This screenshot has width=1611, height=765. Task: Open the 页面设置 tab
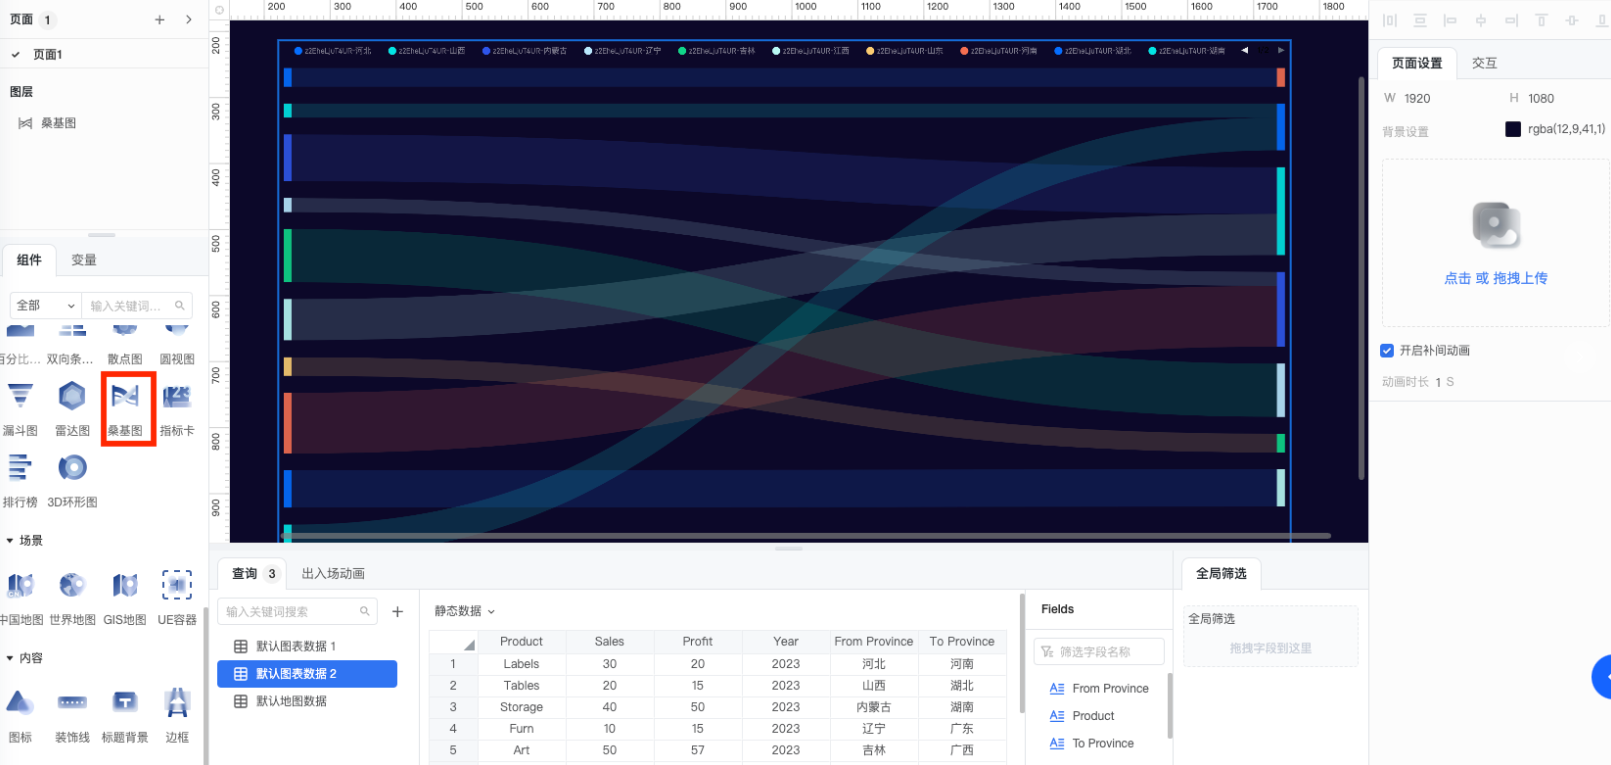pos(1417,63)
